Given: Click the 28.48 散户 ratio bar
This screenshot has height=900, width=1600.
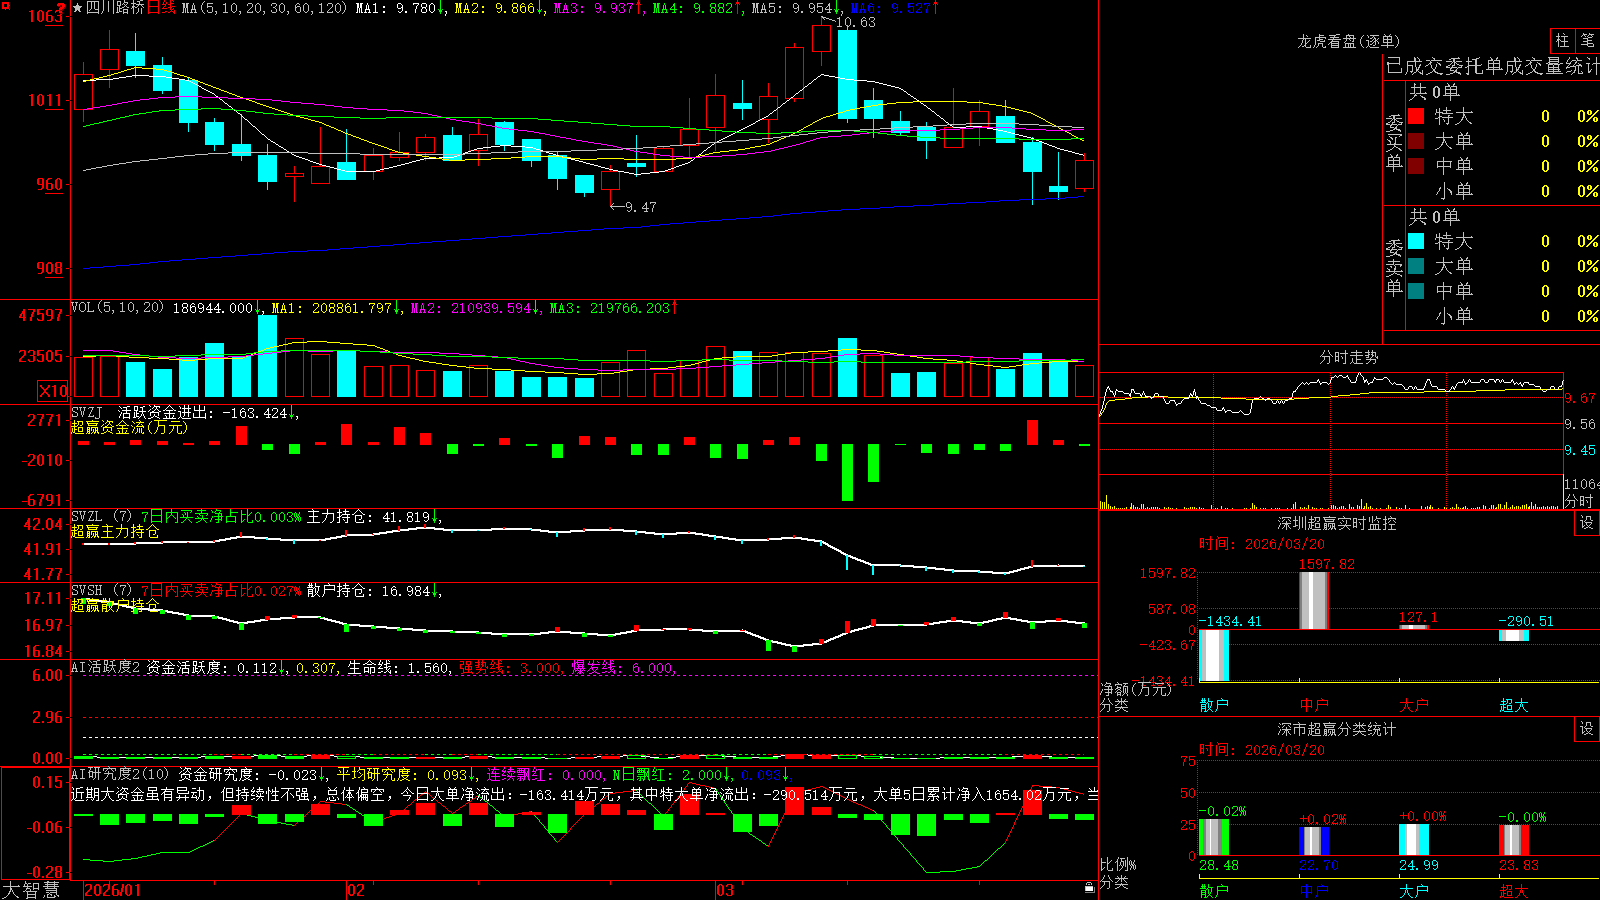Looking at the screenshot, I should (x=1214, y=837).
